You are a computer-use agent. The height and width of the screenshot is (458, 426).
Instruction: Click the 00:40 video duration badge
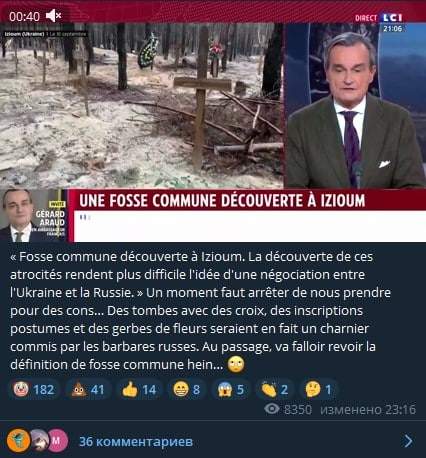[x=24, y=16]
